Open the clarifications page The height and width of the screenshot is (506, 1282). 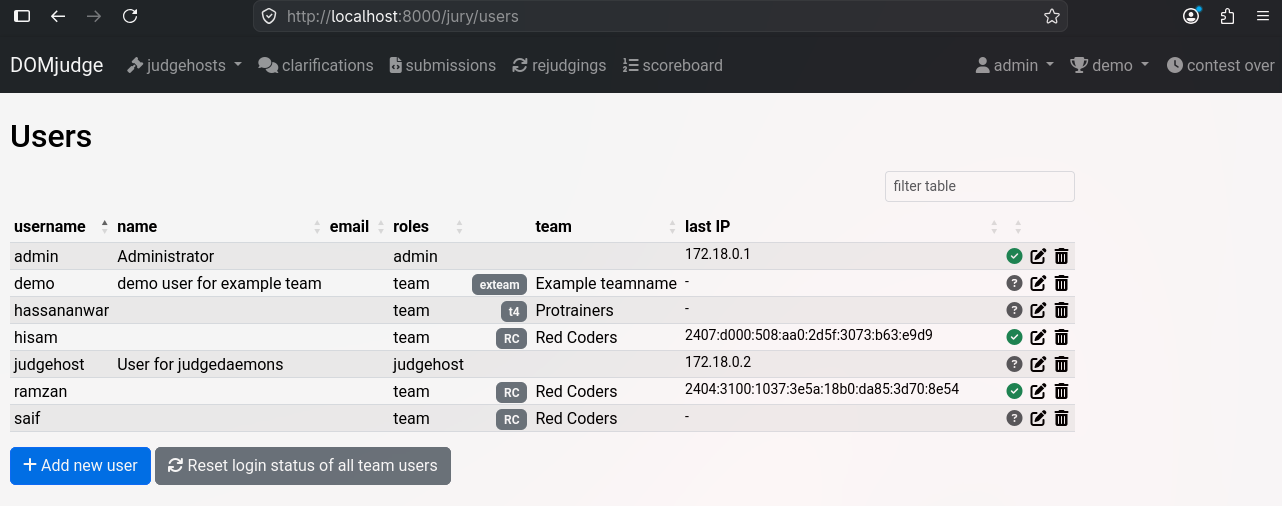click(316, 65)
